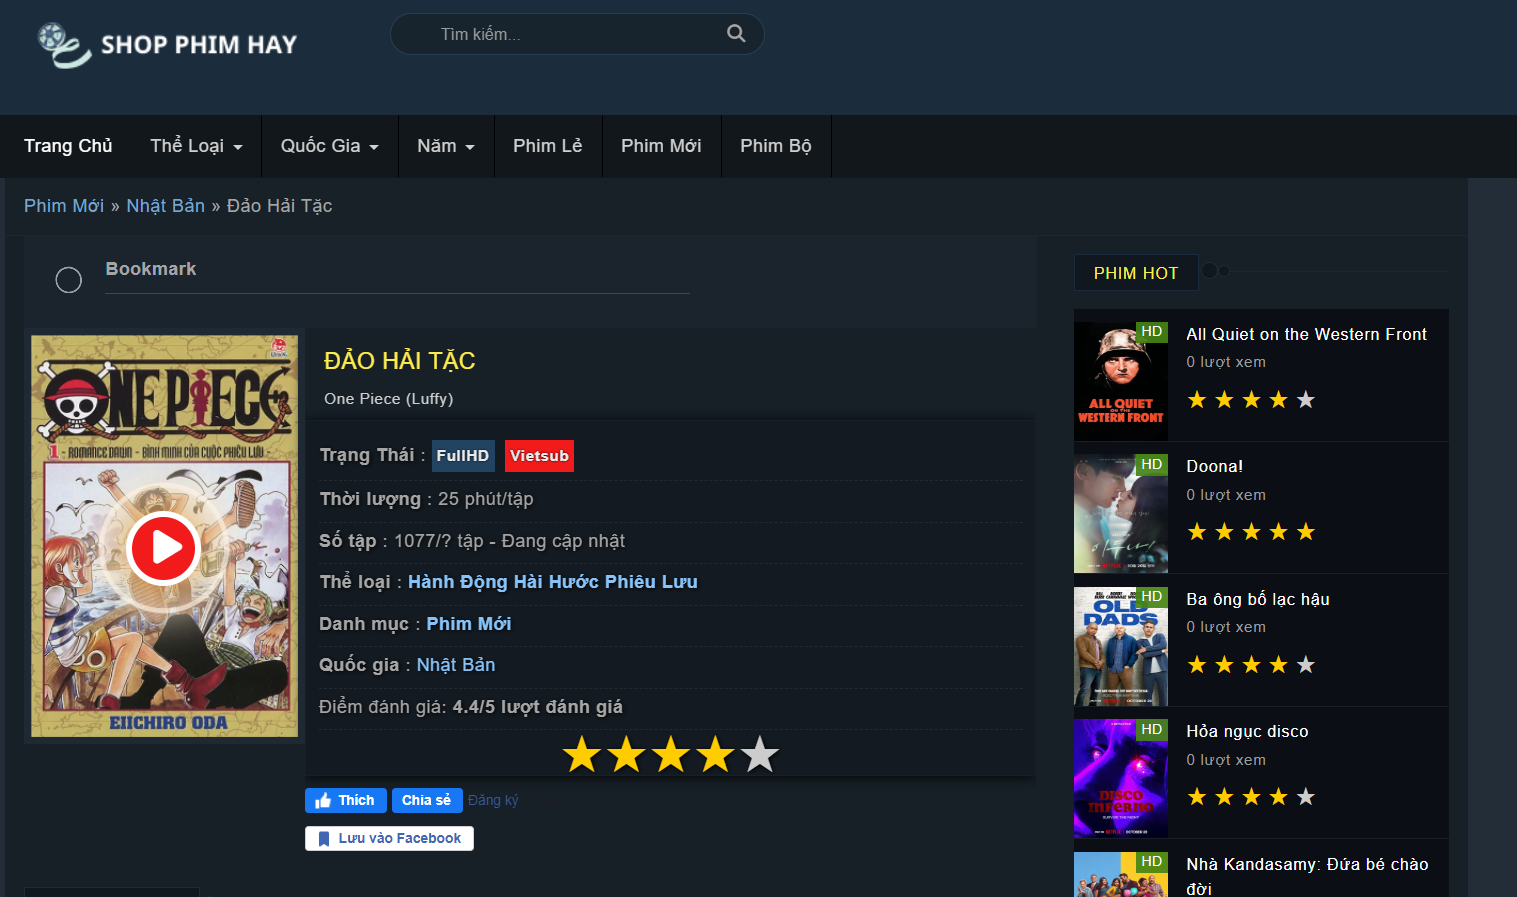Click the One Piece poster image

coord(164,536)
